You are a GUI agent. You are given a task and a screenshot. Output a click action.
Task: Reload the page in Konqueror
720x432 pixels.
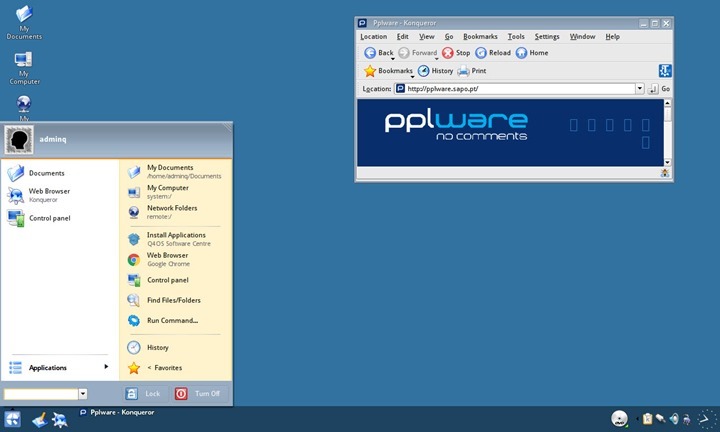[x=493, y=53]
